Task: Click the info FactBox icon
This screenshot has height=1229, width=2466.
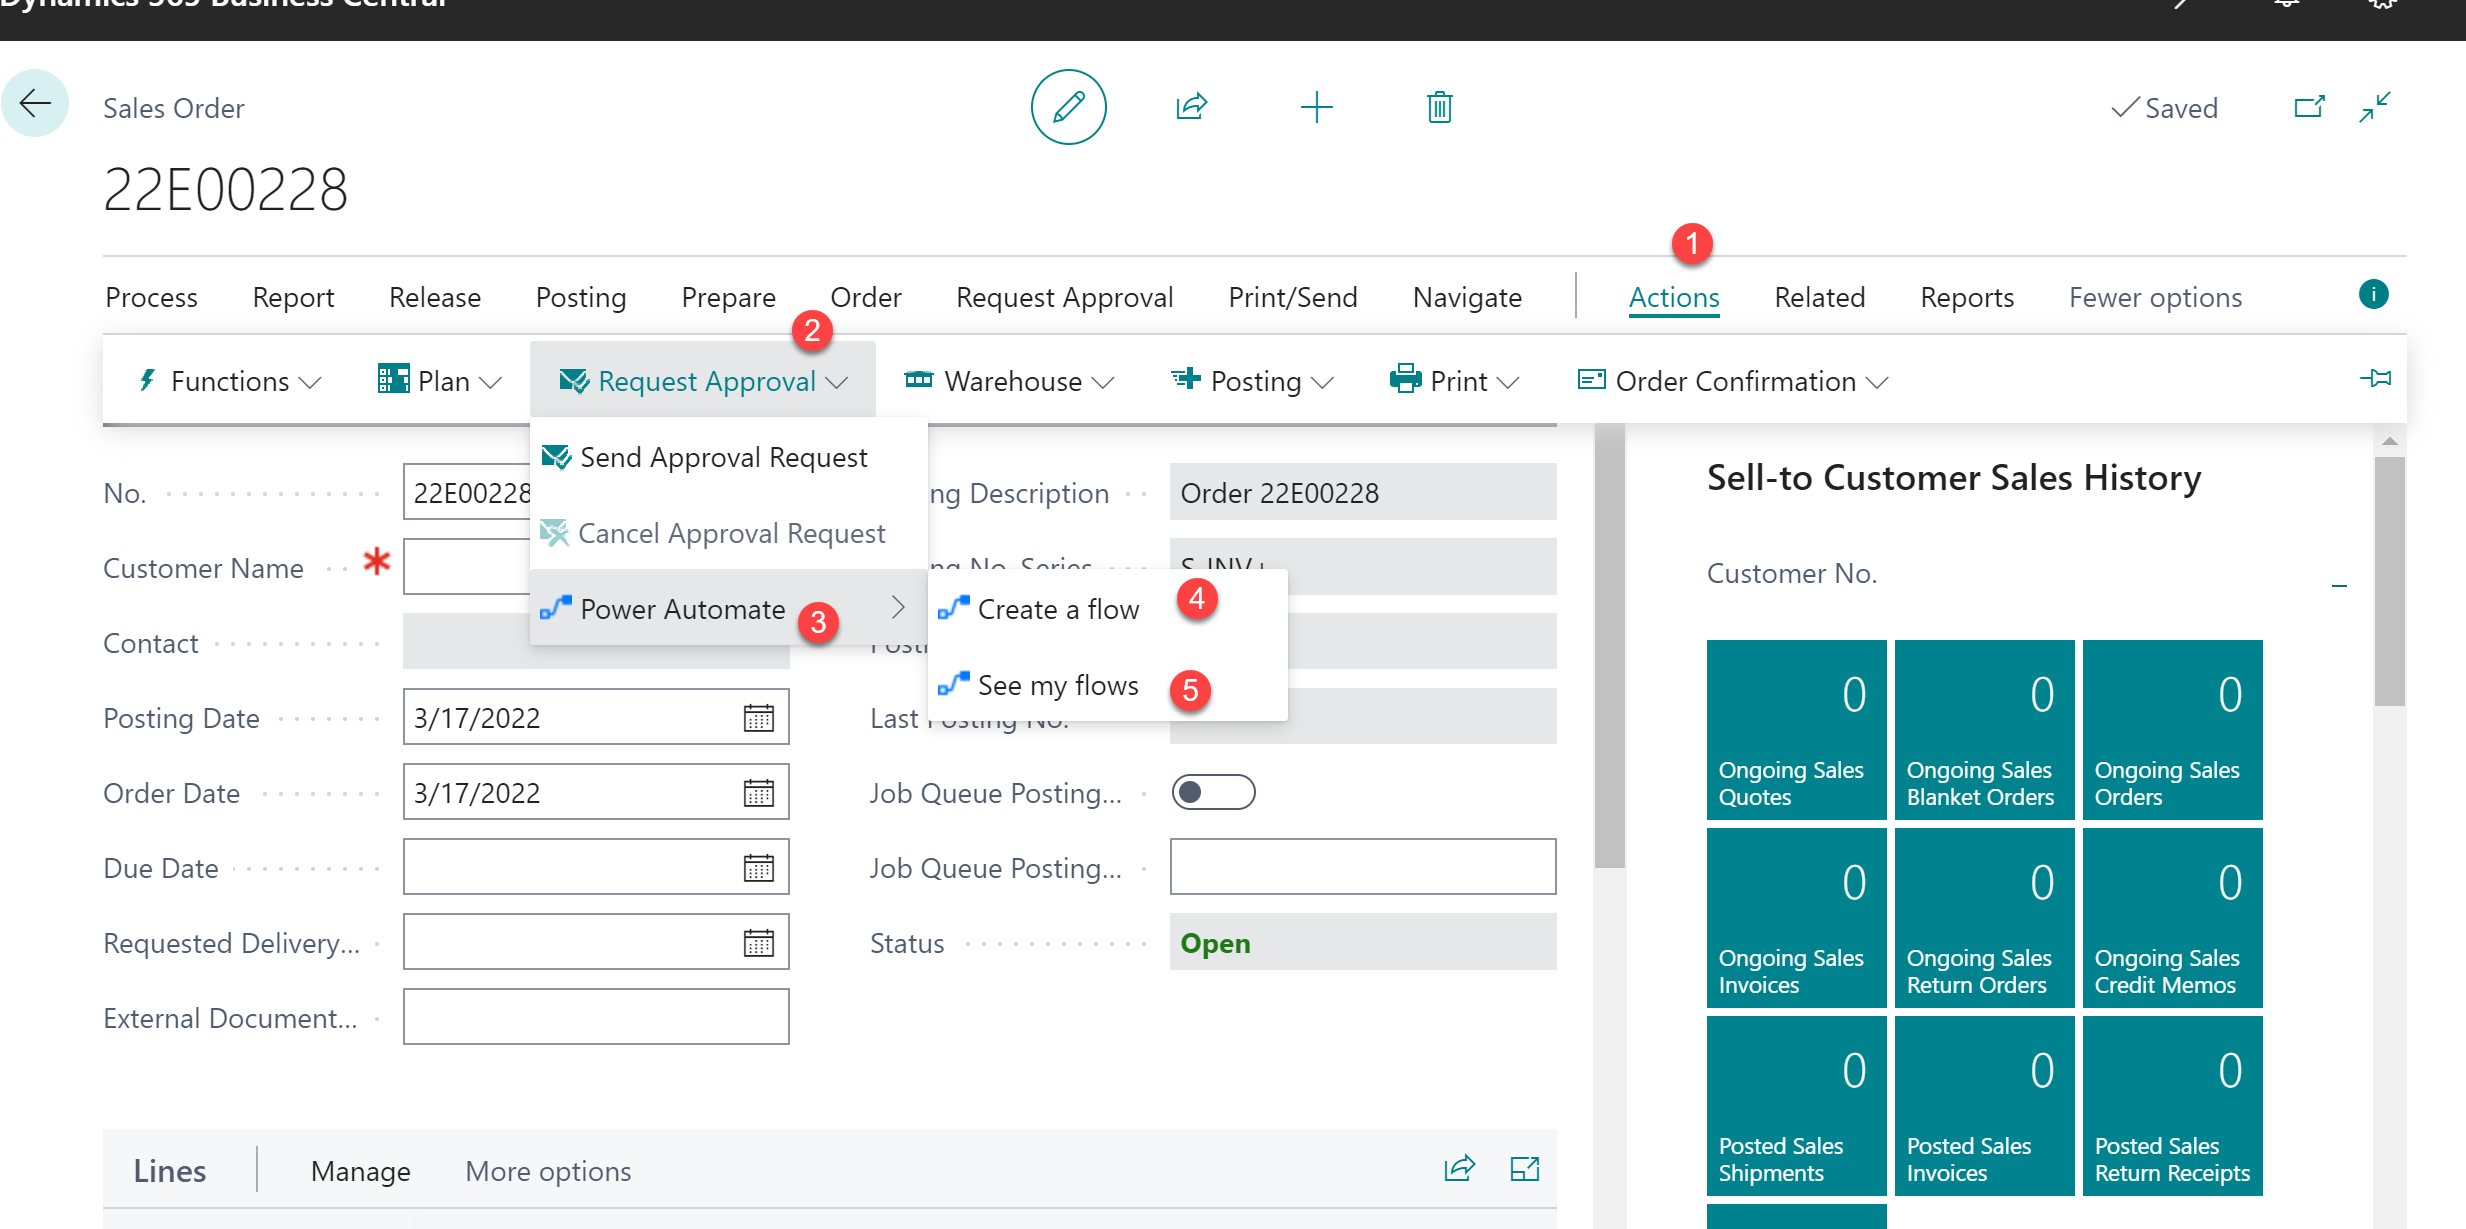Action: click(2373, 294)
